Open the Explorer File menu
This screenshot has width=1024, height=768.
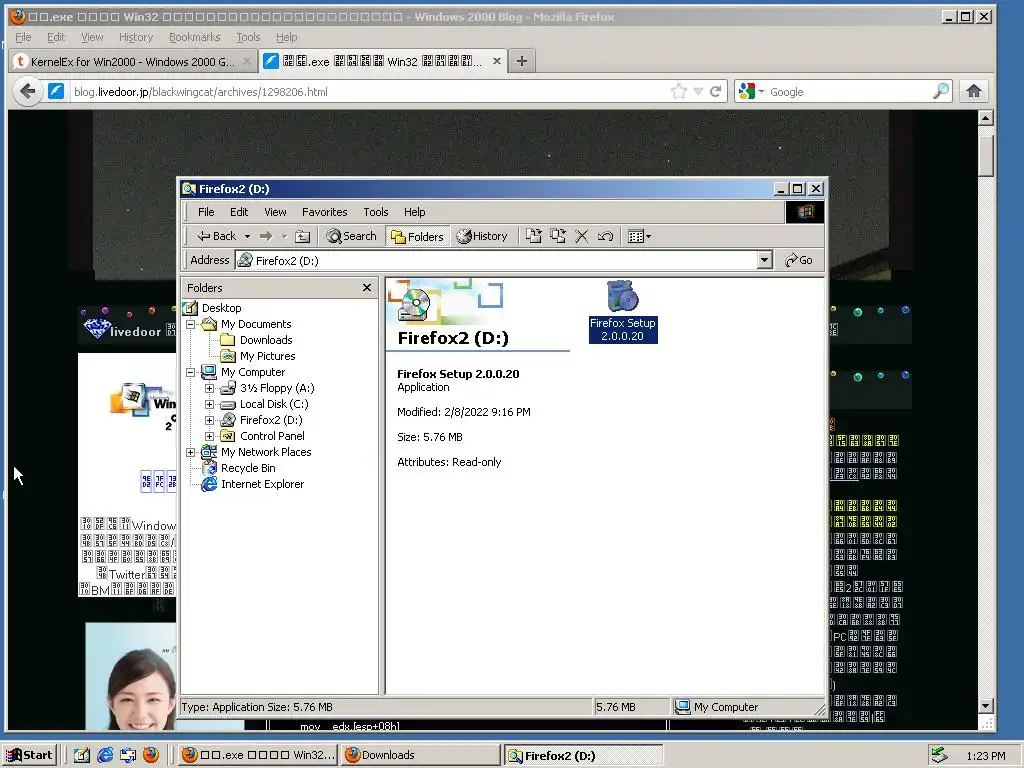tap(206, 212)
